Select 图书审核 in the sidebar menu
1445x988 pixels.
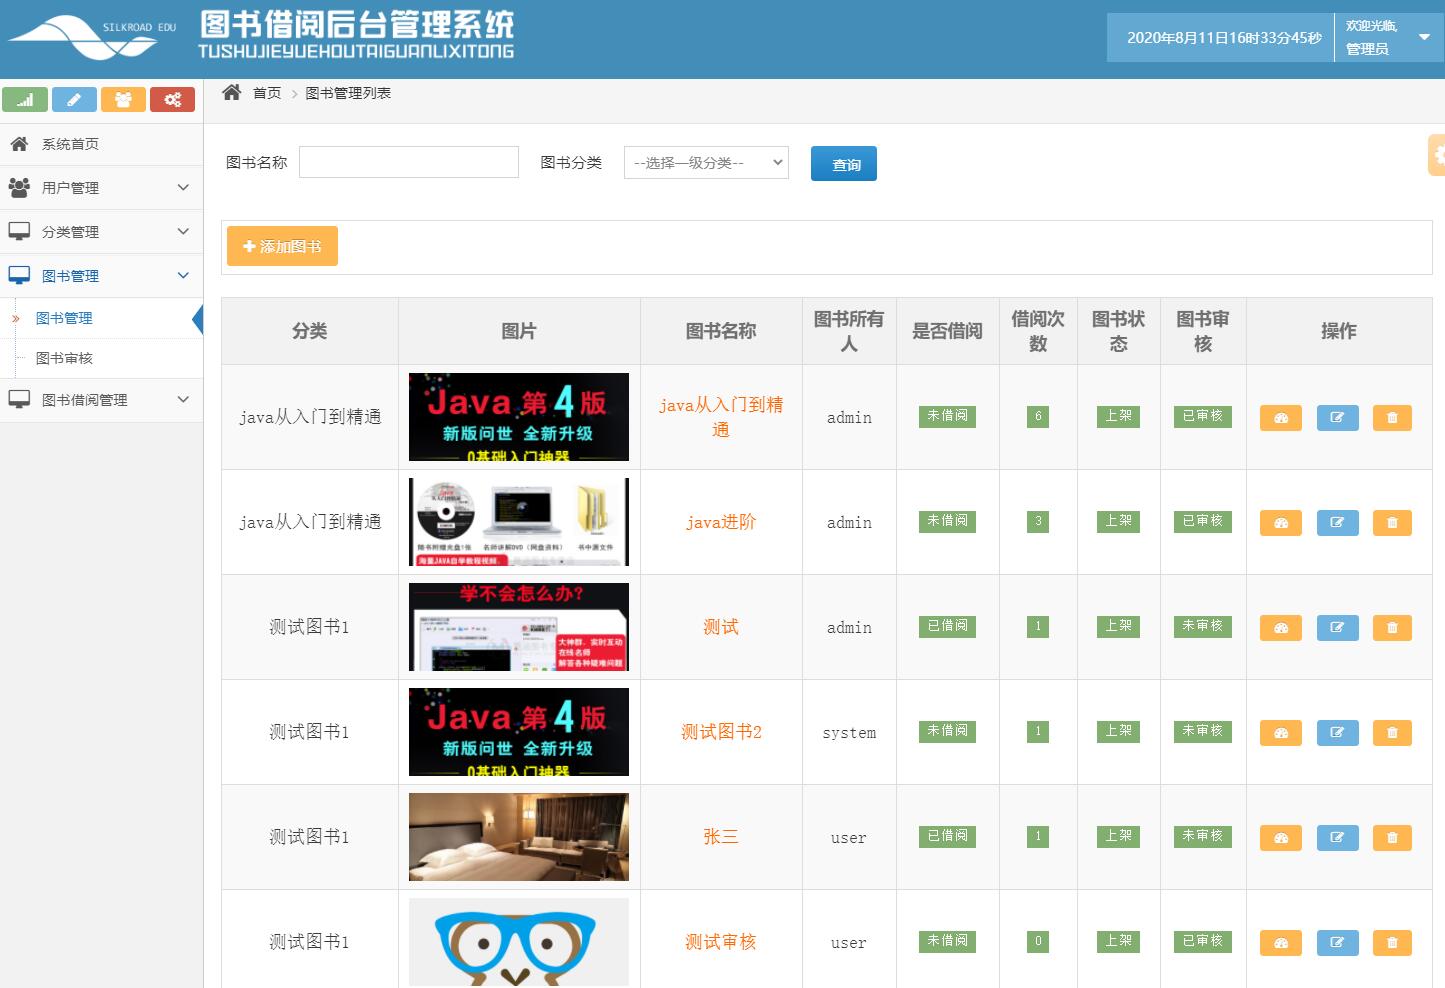pos(62,357)
